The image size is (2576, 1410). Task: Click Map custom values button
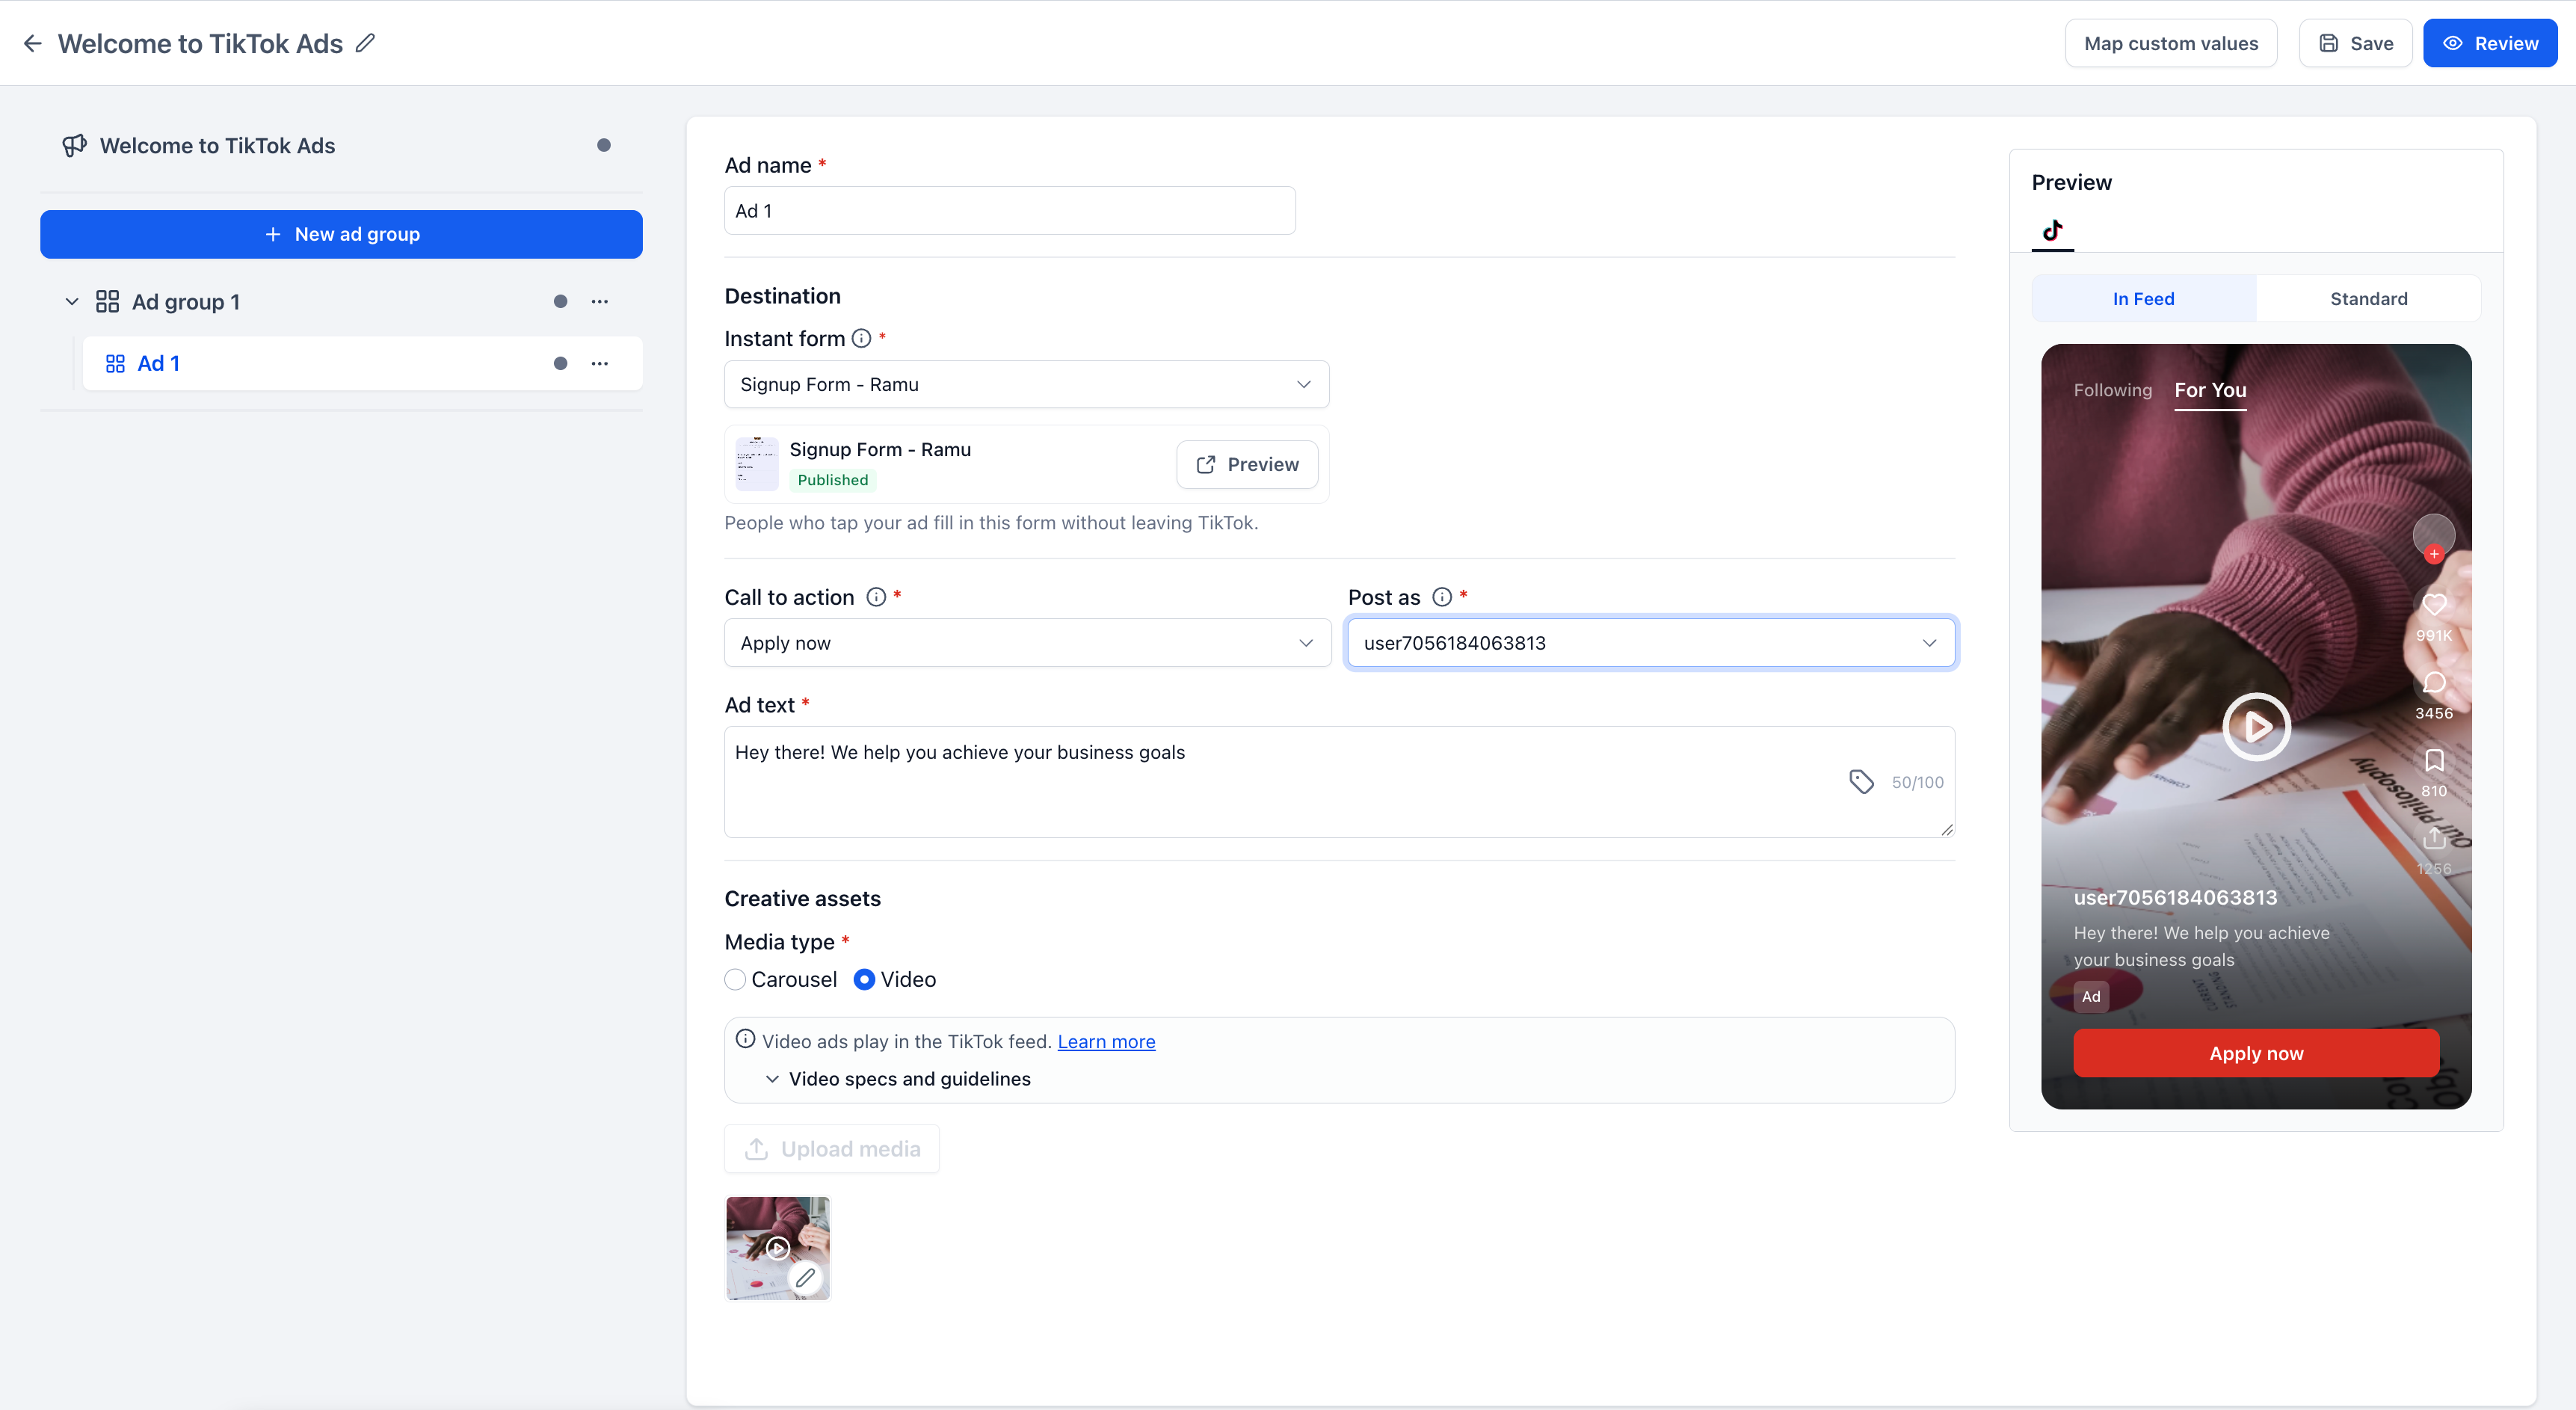point(2171,43)
